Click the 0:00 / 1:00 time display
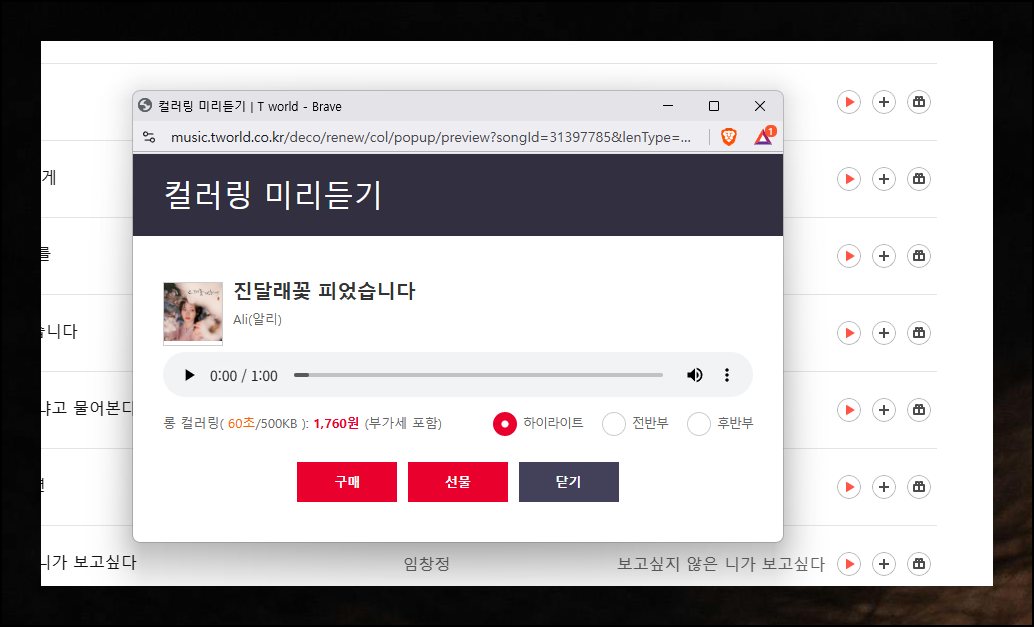The width and height of the screenshot is (1034, 627). coord(243,376)
